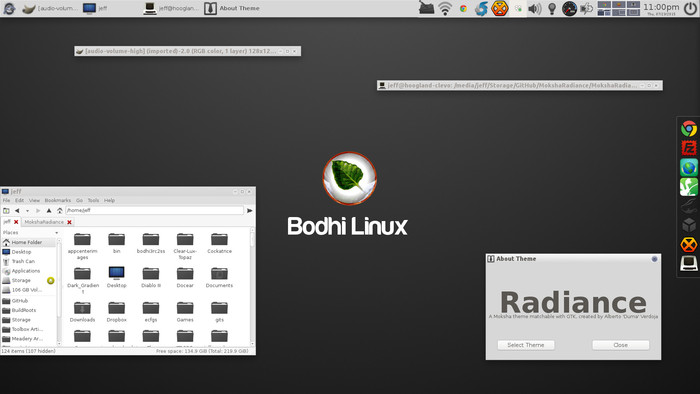This screenshot has width=700, height=394.
Task: Click the Close button in About Theme
Action: 621,345
